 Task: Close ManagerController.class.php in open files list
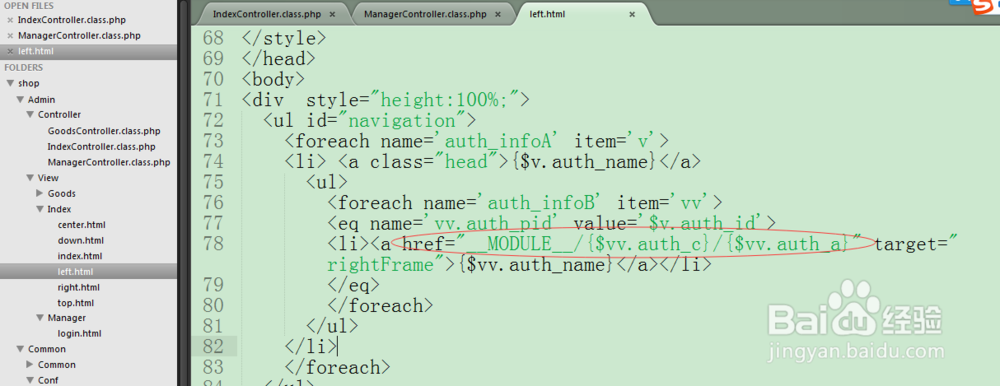click(x=10, y=36)
